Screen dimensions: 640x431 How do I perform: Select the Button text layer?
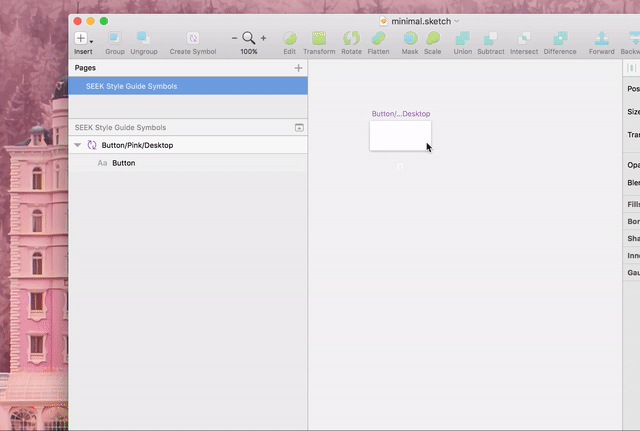[188, 163]
